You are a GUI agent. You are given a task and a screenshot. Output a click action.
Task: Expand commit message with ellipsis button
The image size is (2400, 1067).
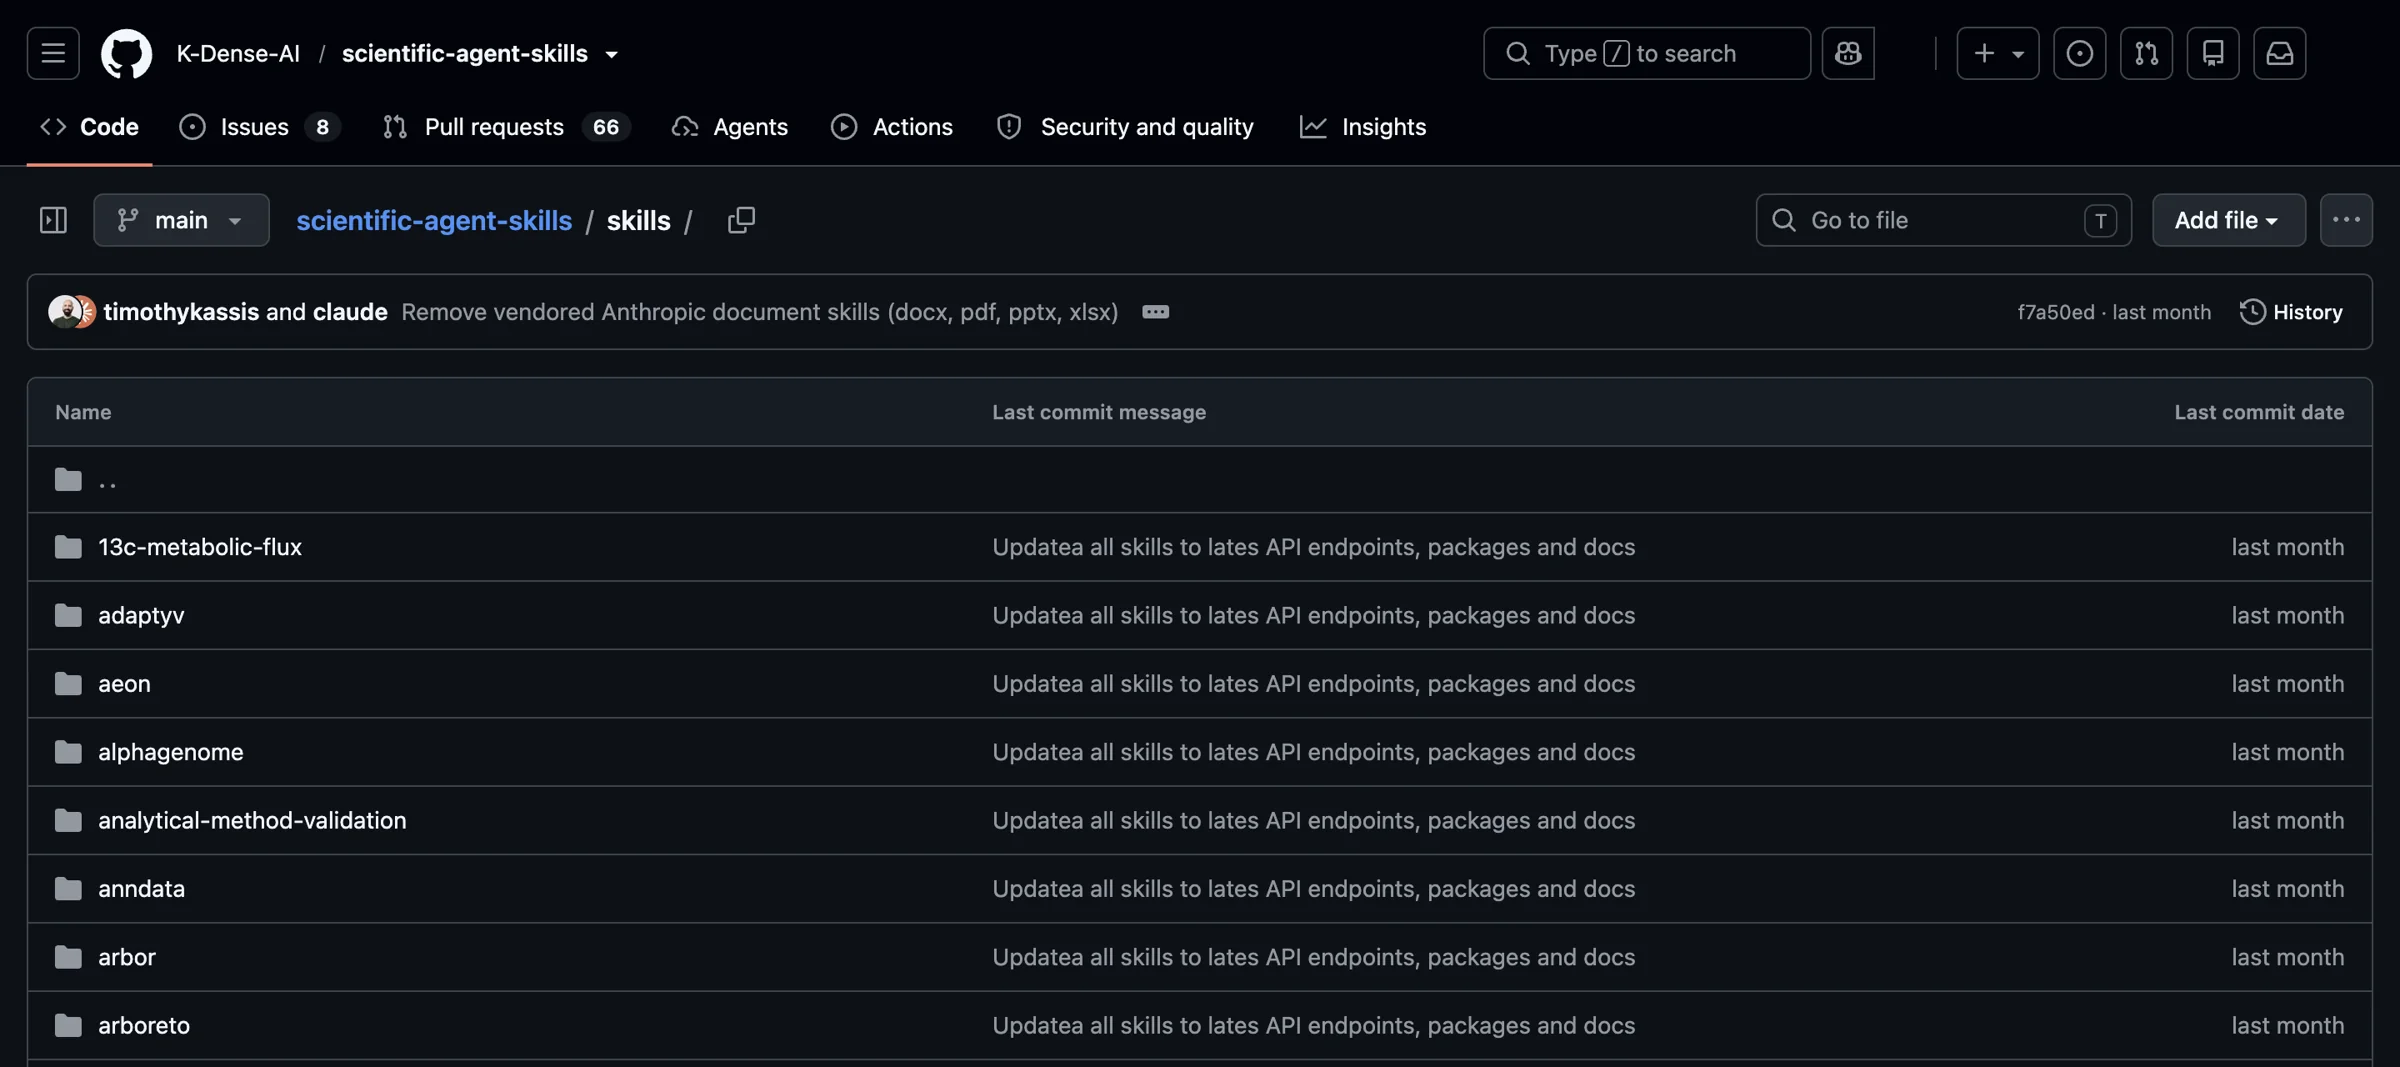(1155, 312)
